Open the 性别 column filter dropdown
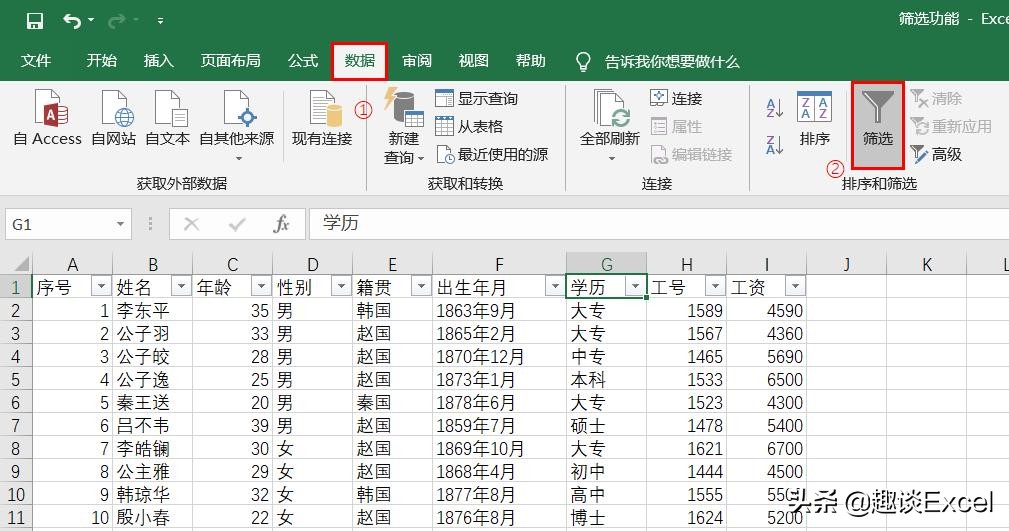The image size is (1009, 531). tap(341, 286)
